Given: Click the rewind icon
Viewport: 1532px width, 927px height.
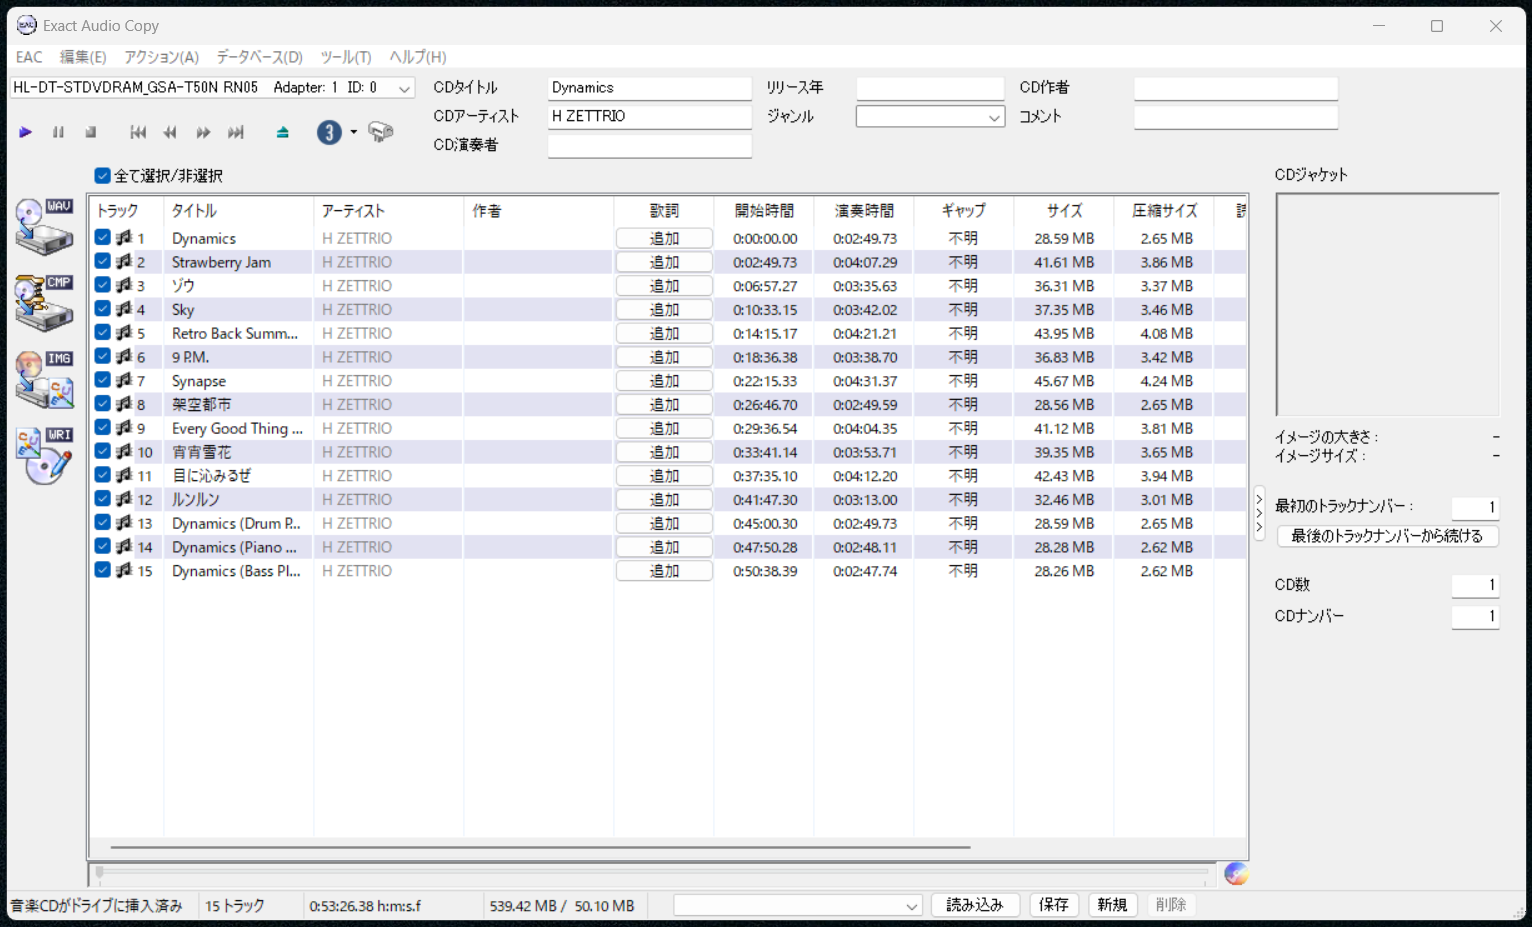Looking at the screenshot, I should pyautogui.click(x=170, y=132).
